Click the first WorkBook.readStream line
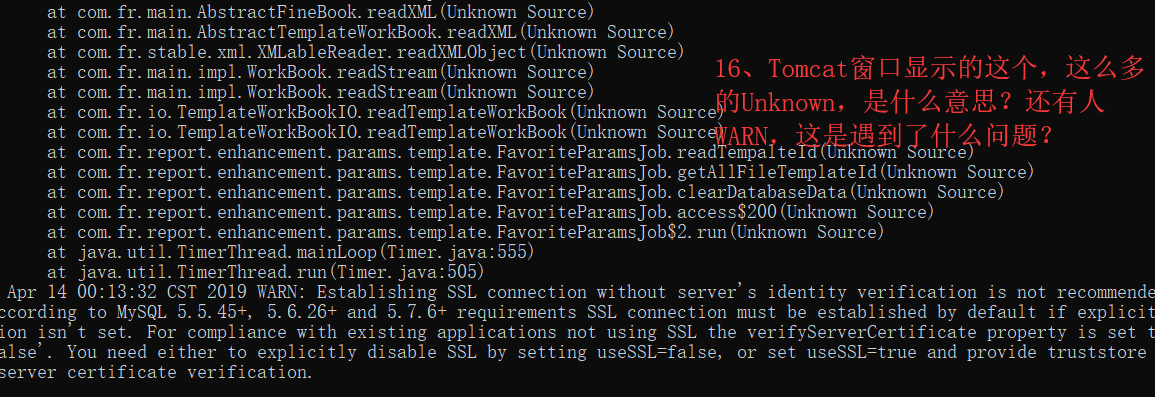The image size is (1155, 397). (320, 72)
